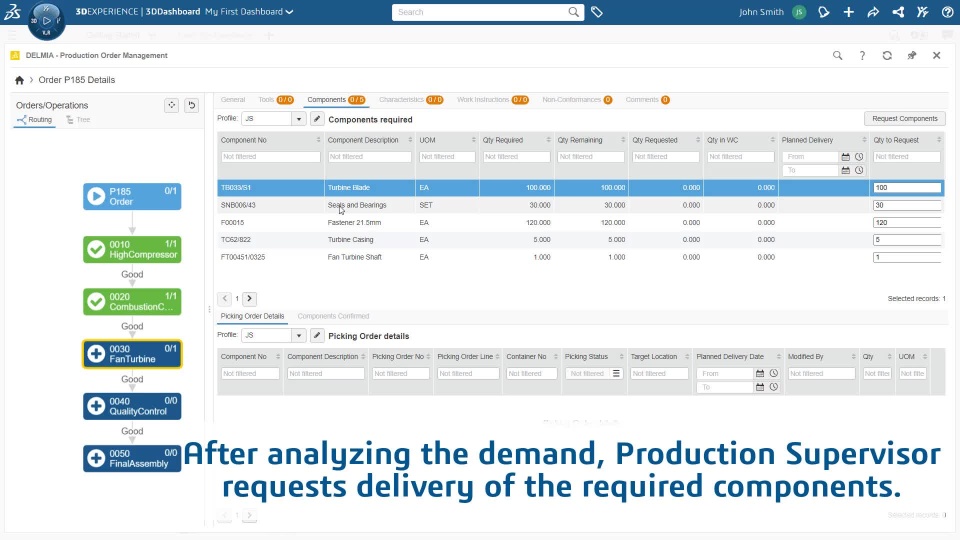Switch to the Comments tab
The image size is (960, 540).
point(647,100)
